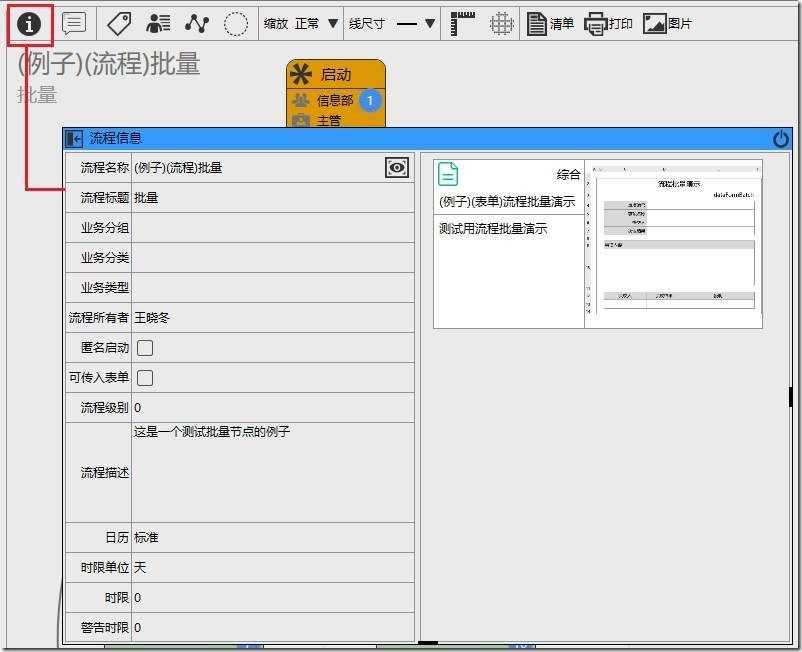Viewport: 802px width, 652px height.
Task: Open the participants list icon
Action: (x=158, y=24)
